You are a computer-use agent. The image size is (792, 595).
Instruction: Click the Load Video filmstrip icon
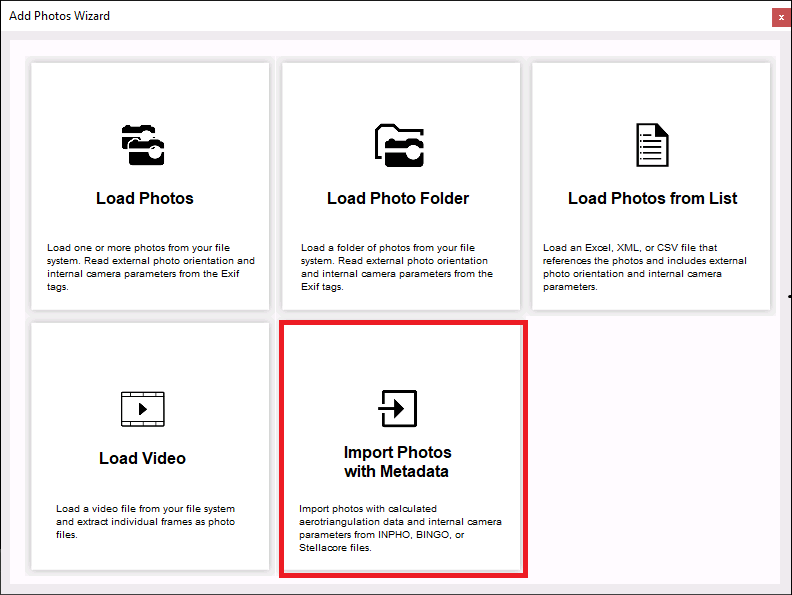142,409
